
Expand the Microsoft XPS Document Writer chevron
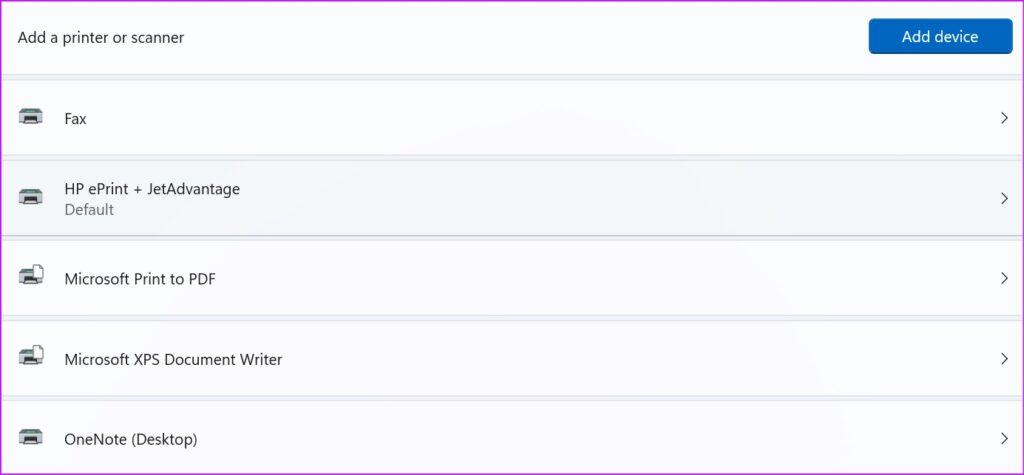[1004, 358]
